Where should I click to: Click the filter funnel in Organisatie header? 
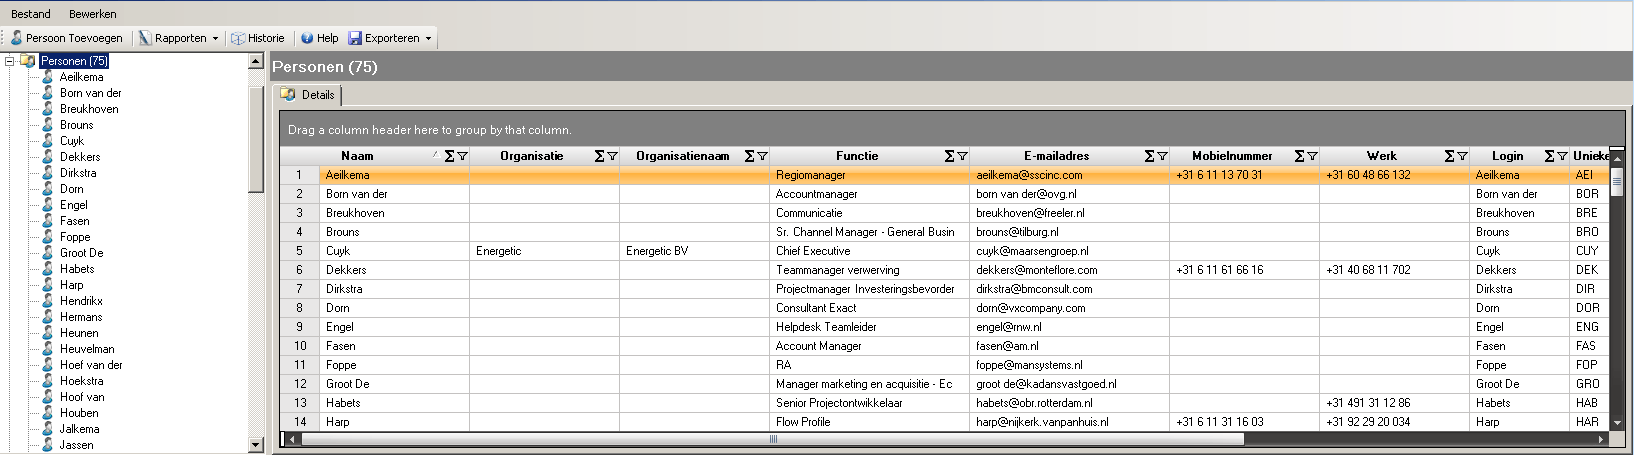pyautogui.click(x=612, y=156)
